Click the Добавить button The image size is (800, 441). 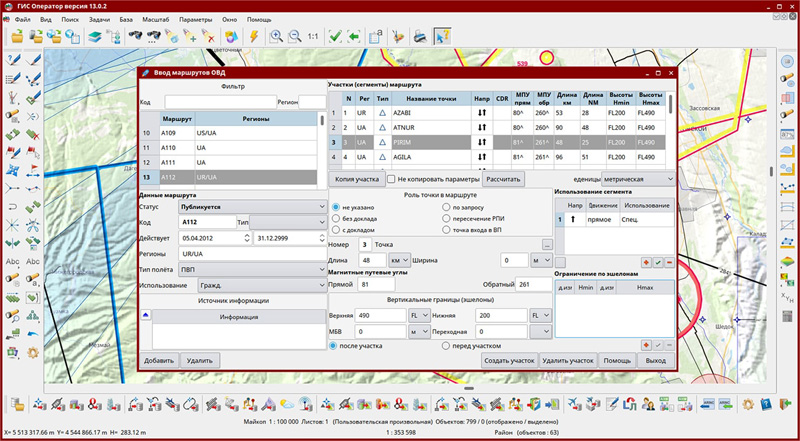[x=159, y=360]
